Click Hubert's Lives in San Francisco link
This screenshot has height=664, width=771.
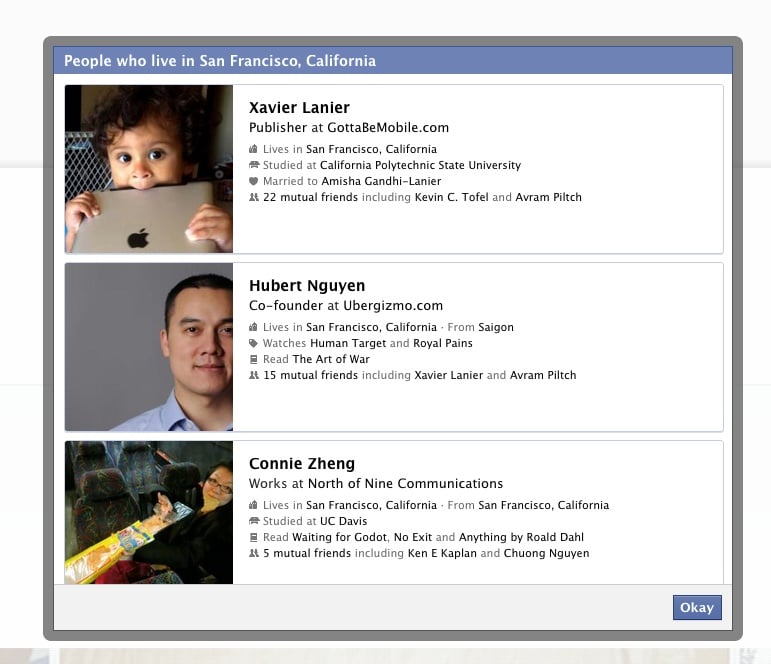click(371, 327)
